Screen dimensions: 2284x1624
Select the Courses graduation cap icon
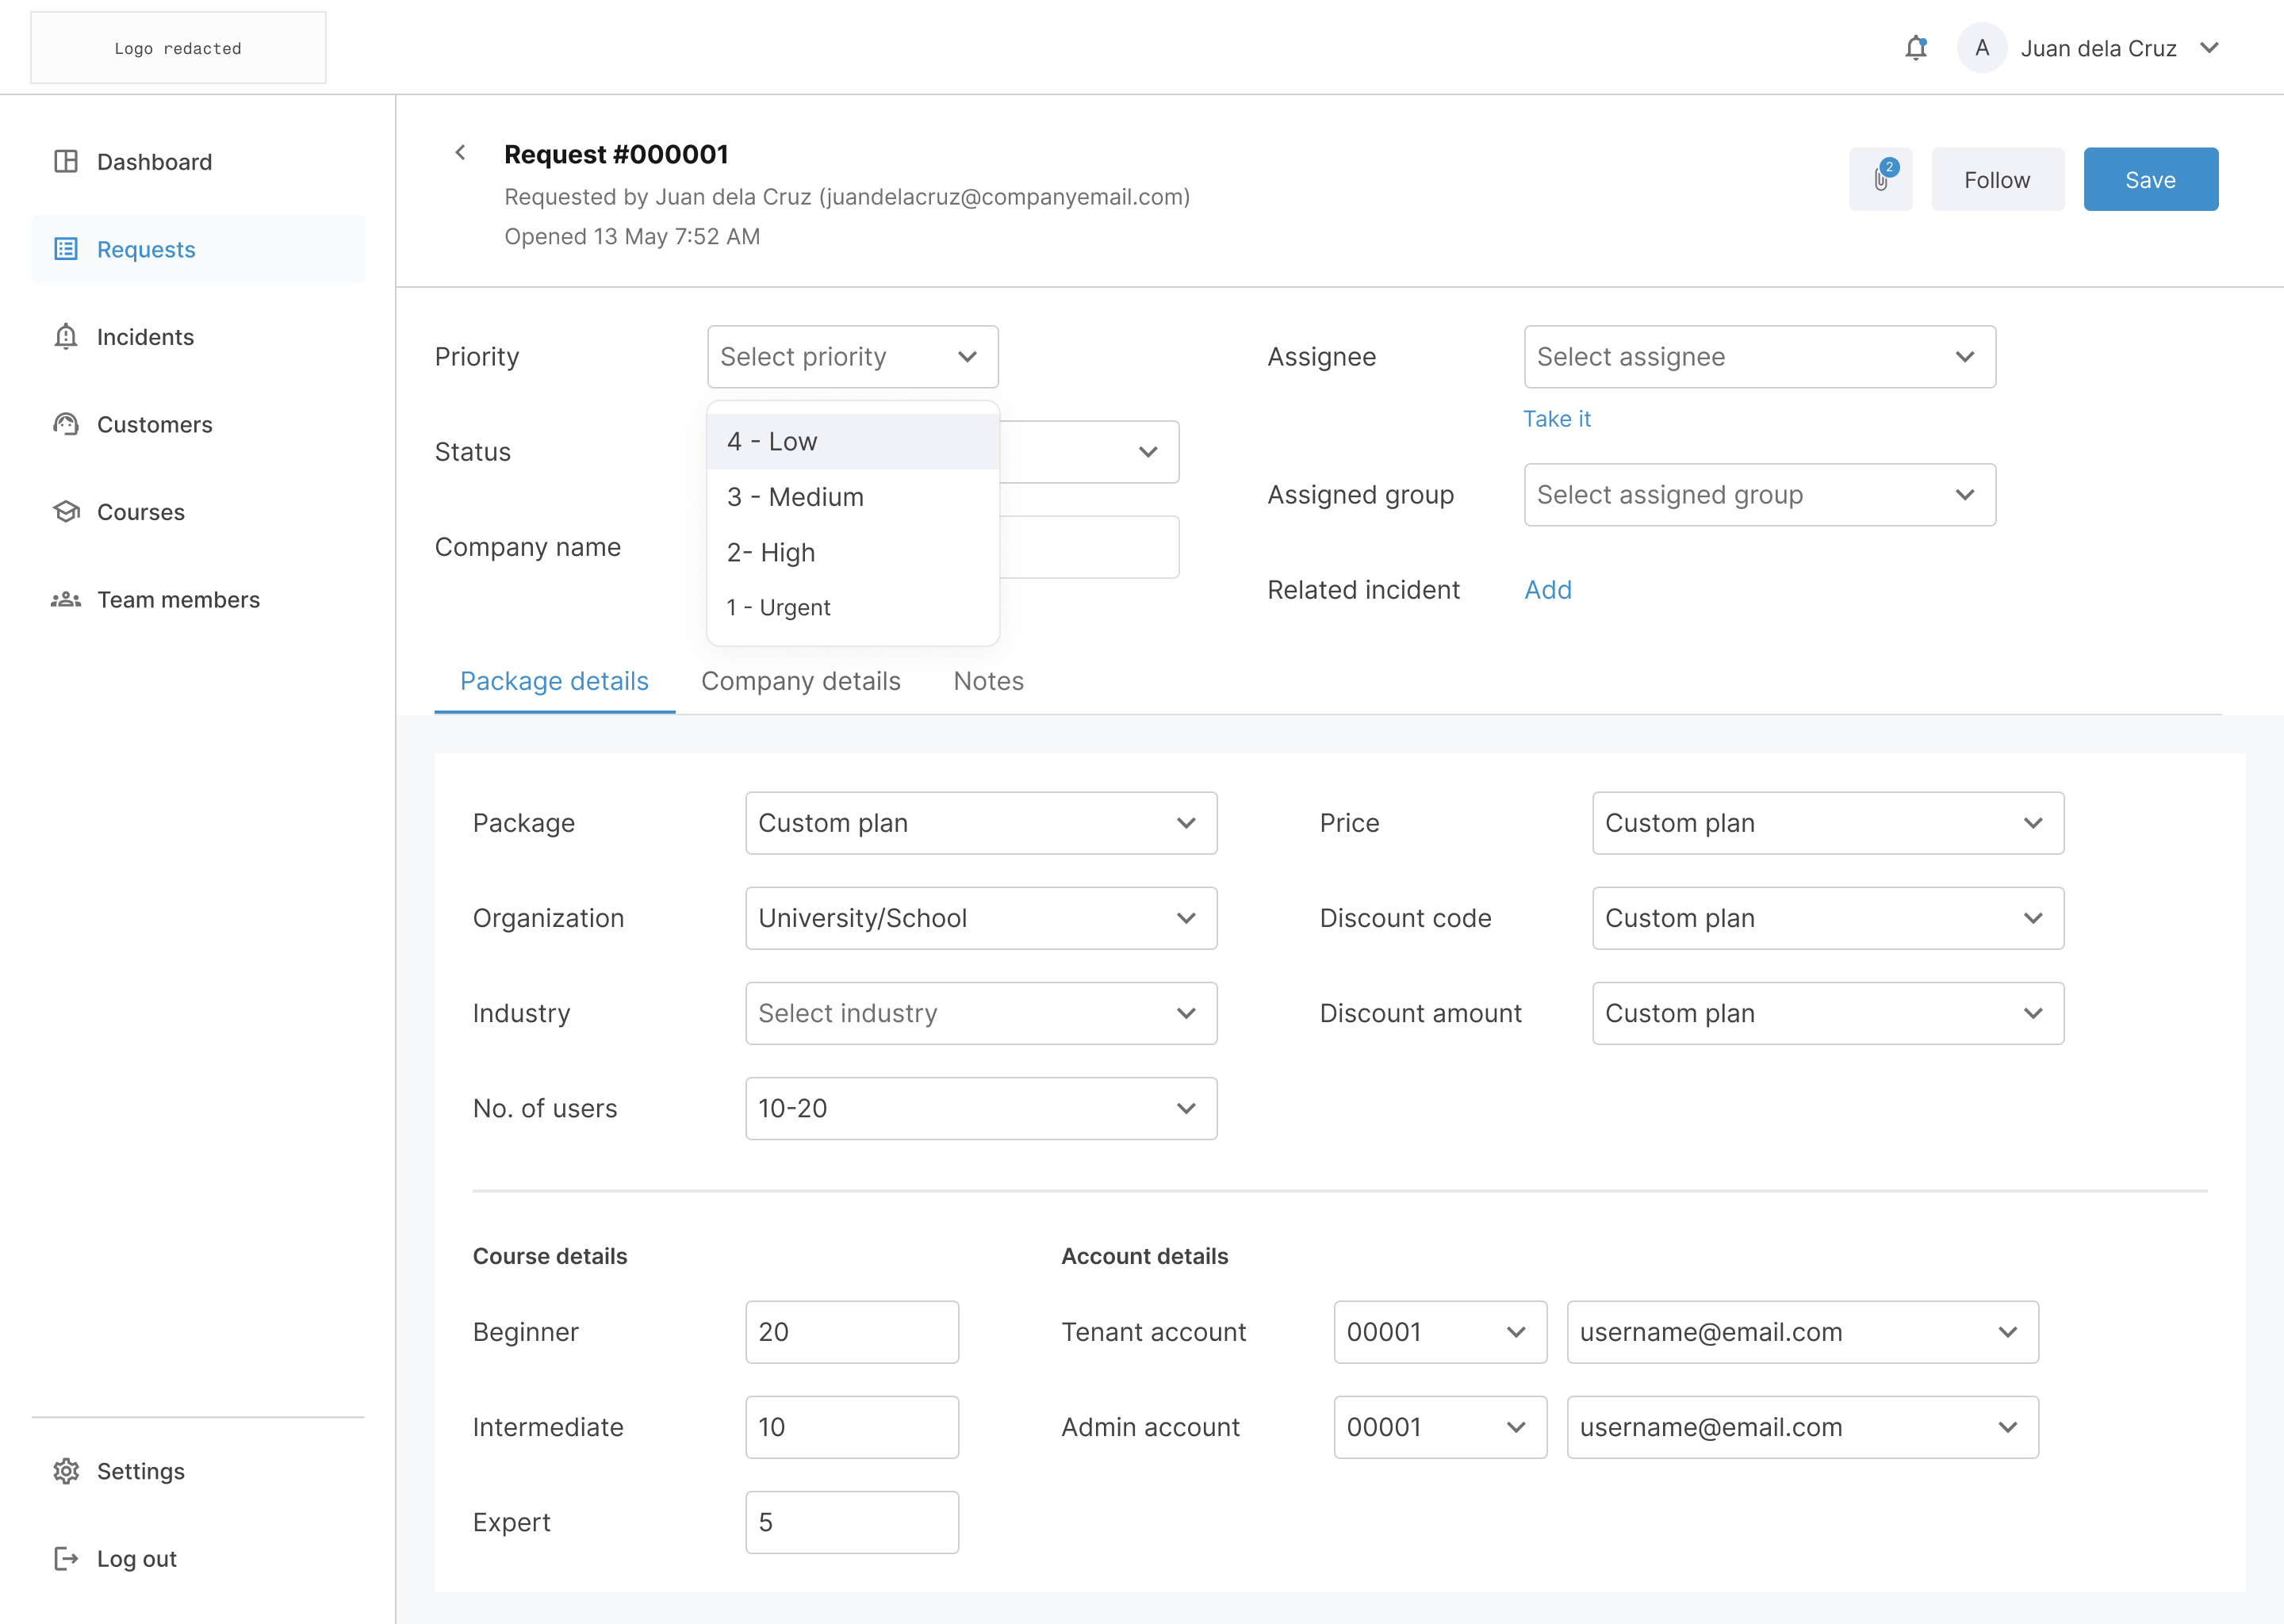tap(65, 511)
